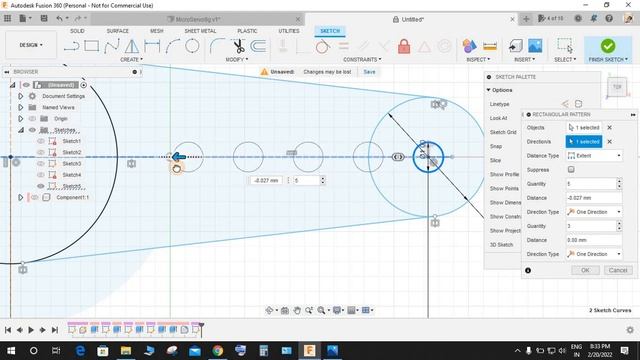Image resolution: width=640 pixels, height=360 pixels.
Task: Select the Line sketch tool
Action: (x=71, y=46)
